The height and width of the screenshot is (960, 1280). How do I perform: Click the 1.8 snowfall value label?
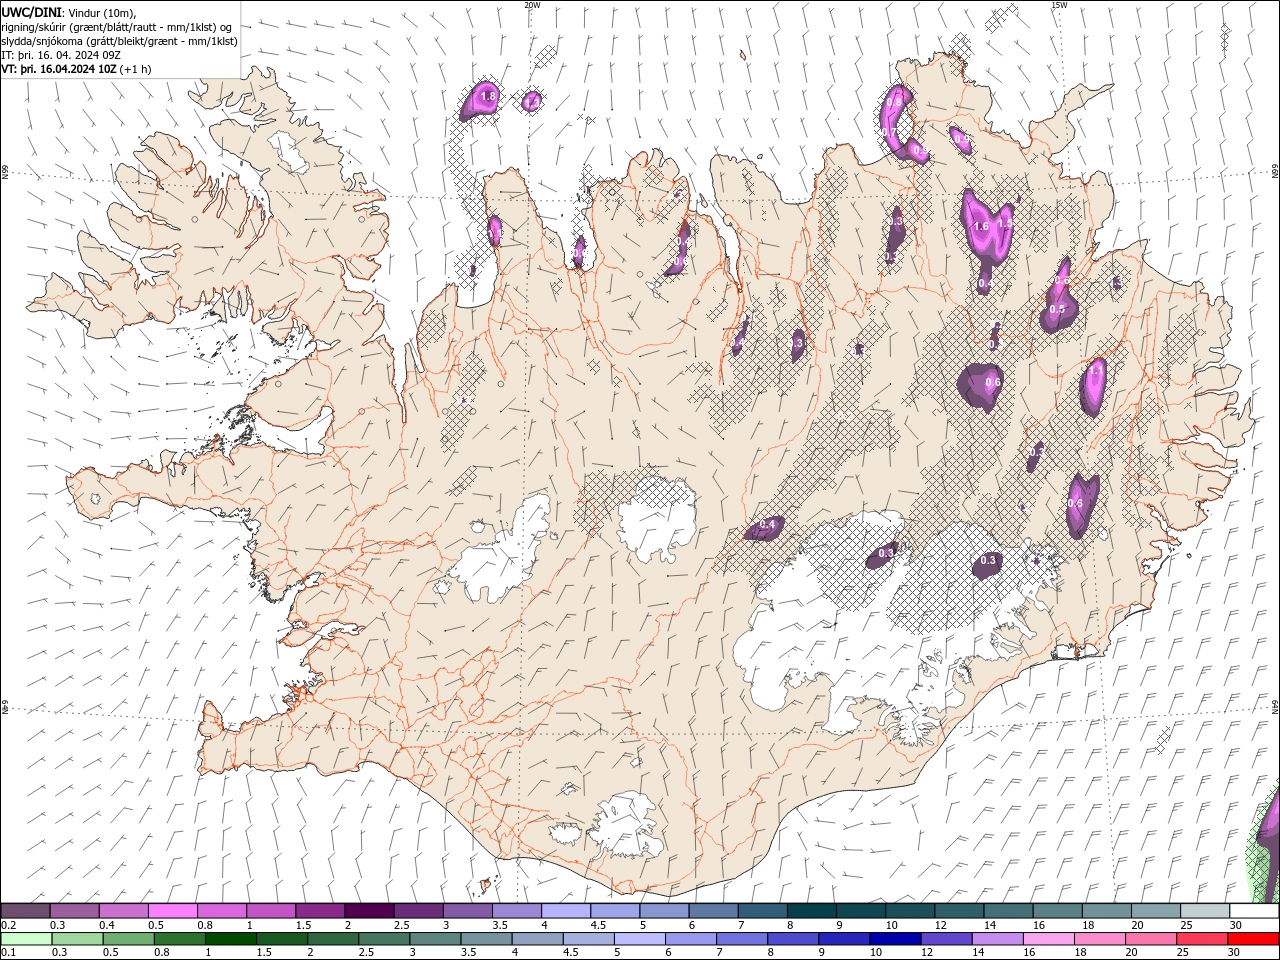(489, 97)
